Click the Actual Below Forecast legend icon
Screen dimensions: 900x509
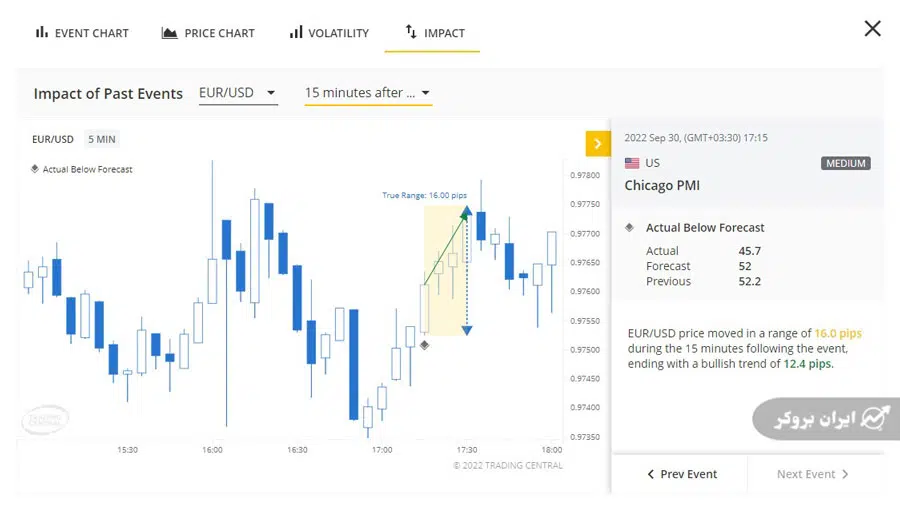pyautogui.click(x=35, y=169)
